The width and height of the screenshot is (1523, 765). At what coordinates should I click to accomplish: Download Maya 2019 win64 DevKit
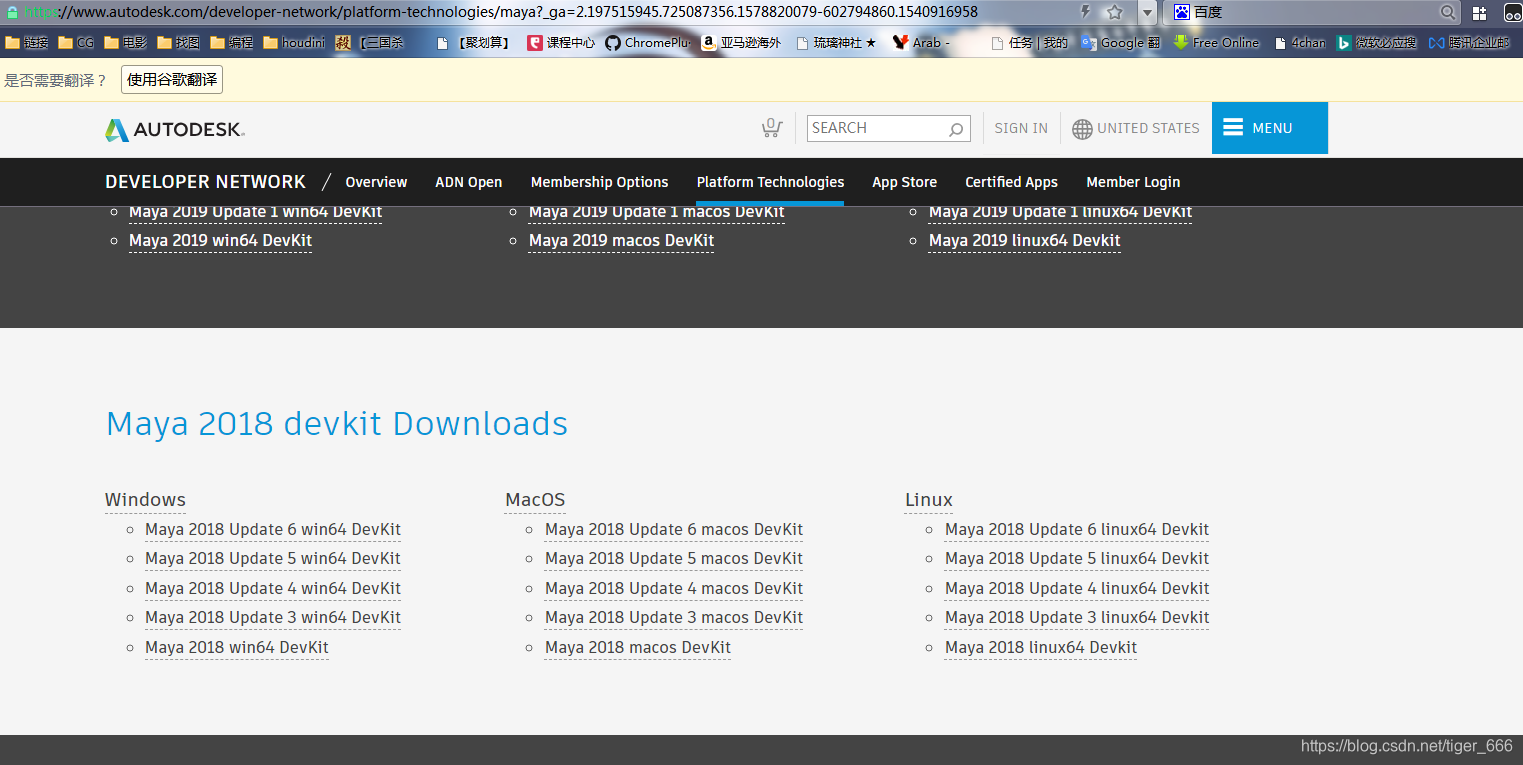pos(221,241)
